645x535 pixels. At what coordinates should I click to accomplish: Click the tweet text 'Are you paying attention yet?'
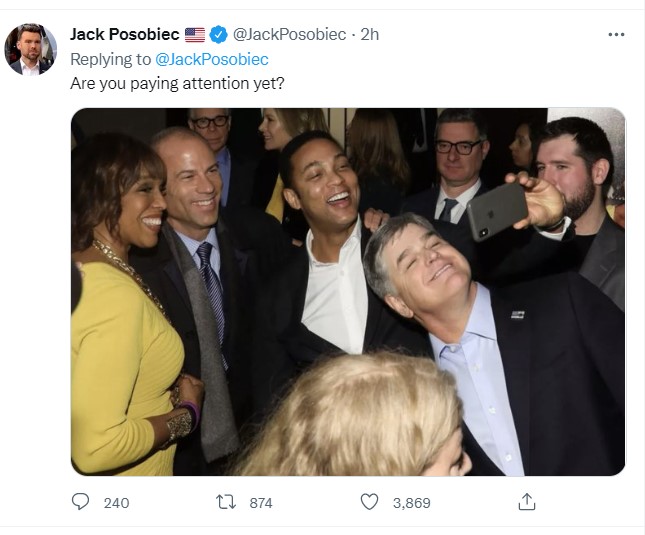[177, 83]
